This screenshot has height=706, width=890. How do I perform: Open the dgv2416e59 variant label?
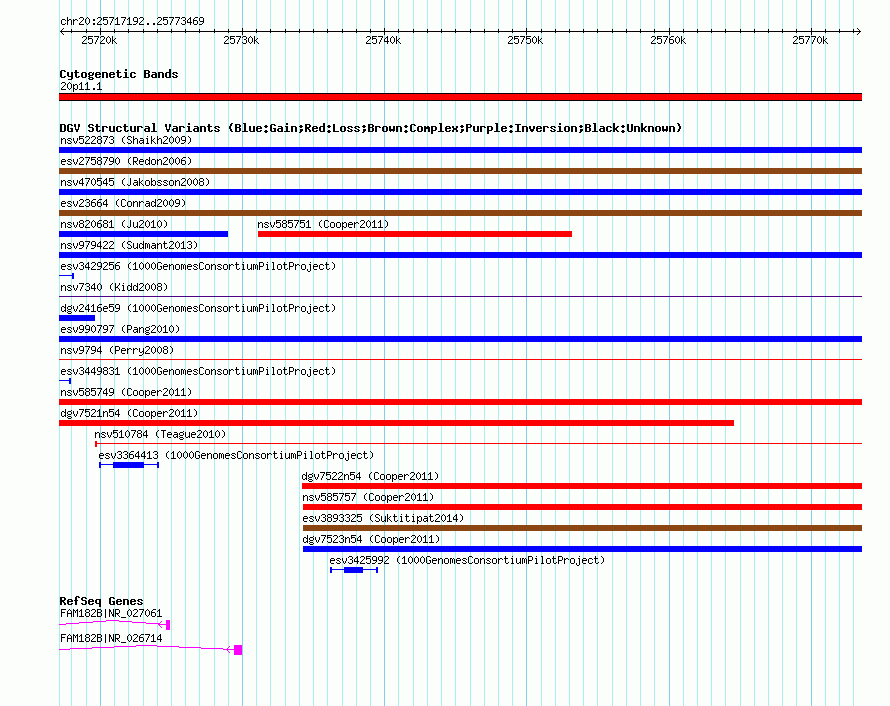pyautogui.click(x=198, y=308)
